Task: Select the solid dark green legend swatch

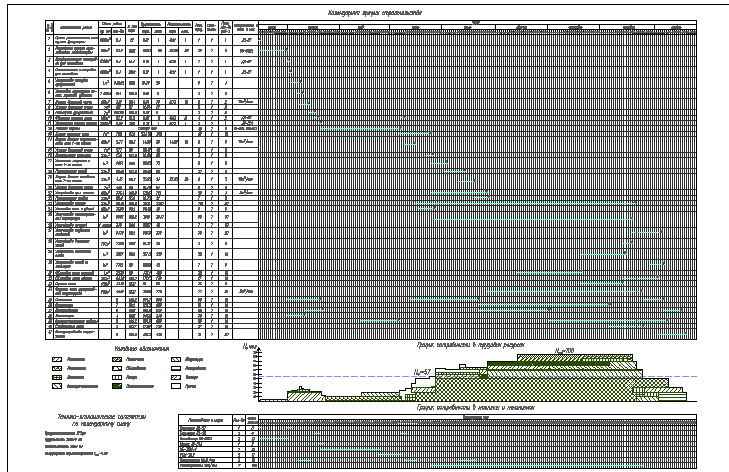Action: (x=116, y=384)
